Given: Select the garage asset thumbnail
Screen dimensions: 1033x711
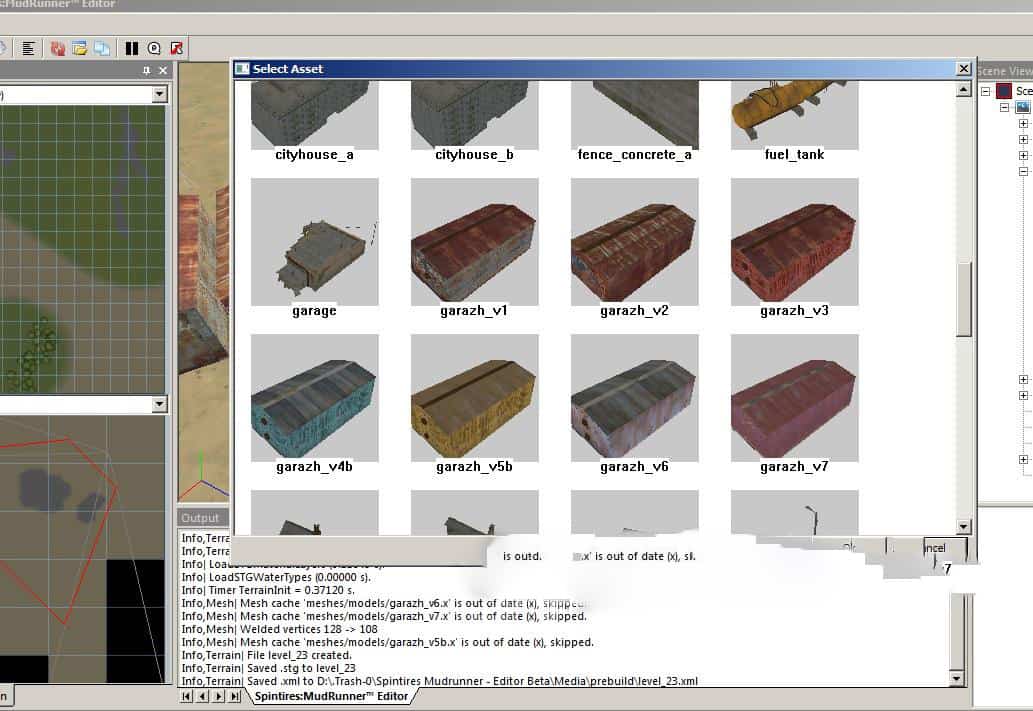Looking at the screenshot, I should click(x=314, y=242).
